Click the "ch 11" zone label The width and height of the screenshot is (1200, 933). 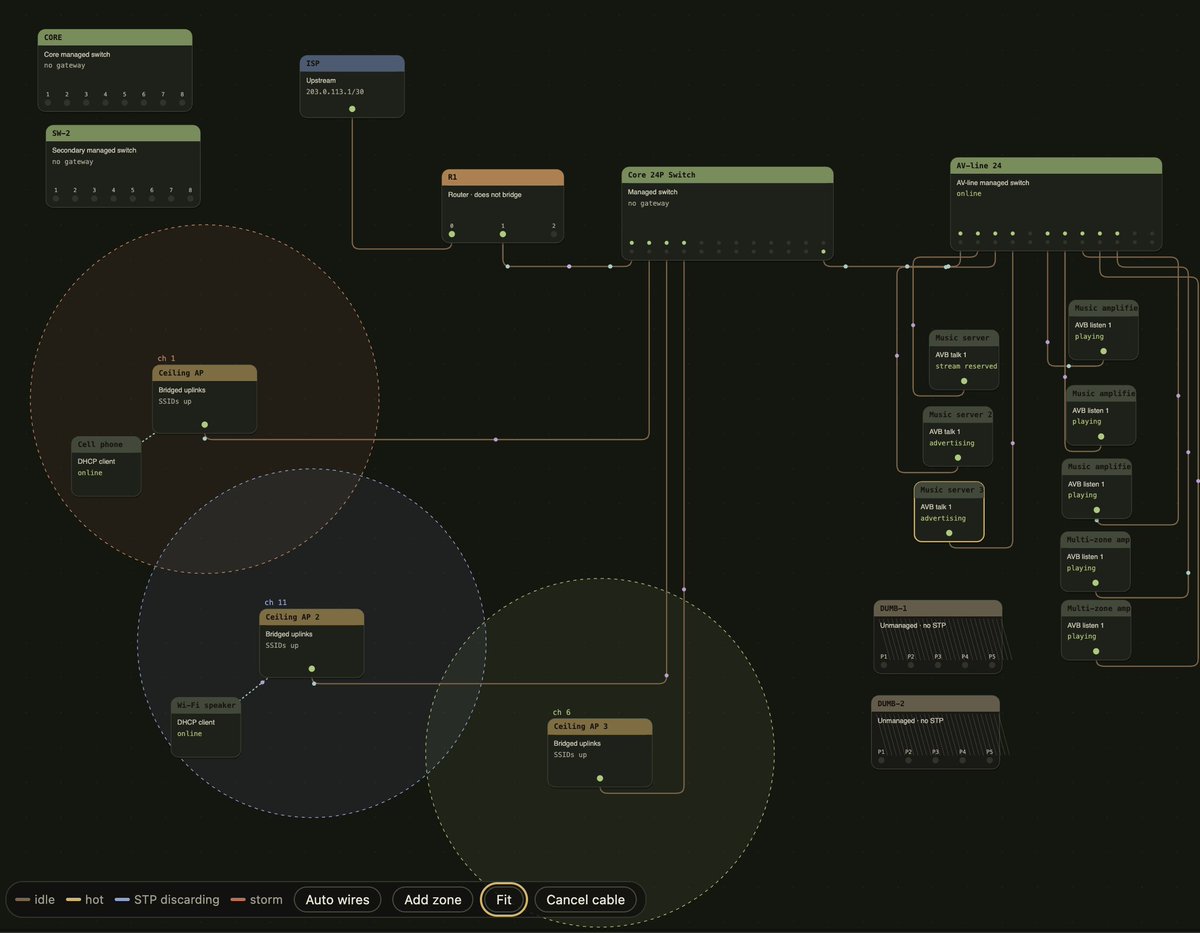pos(275,603)
